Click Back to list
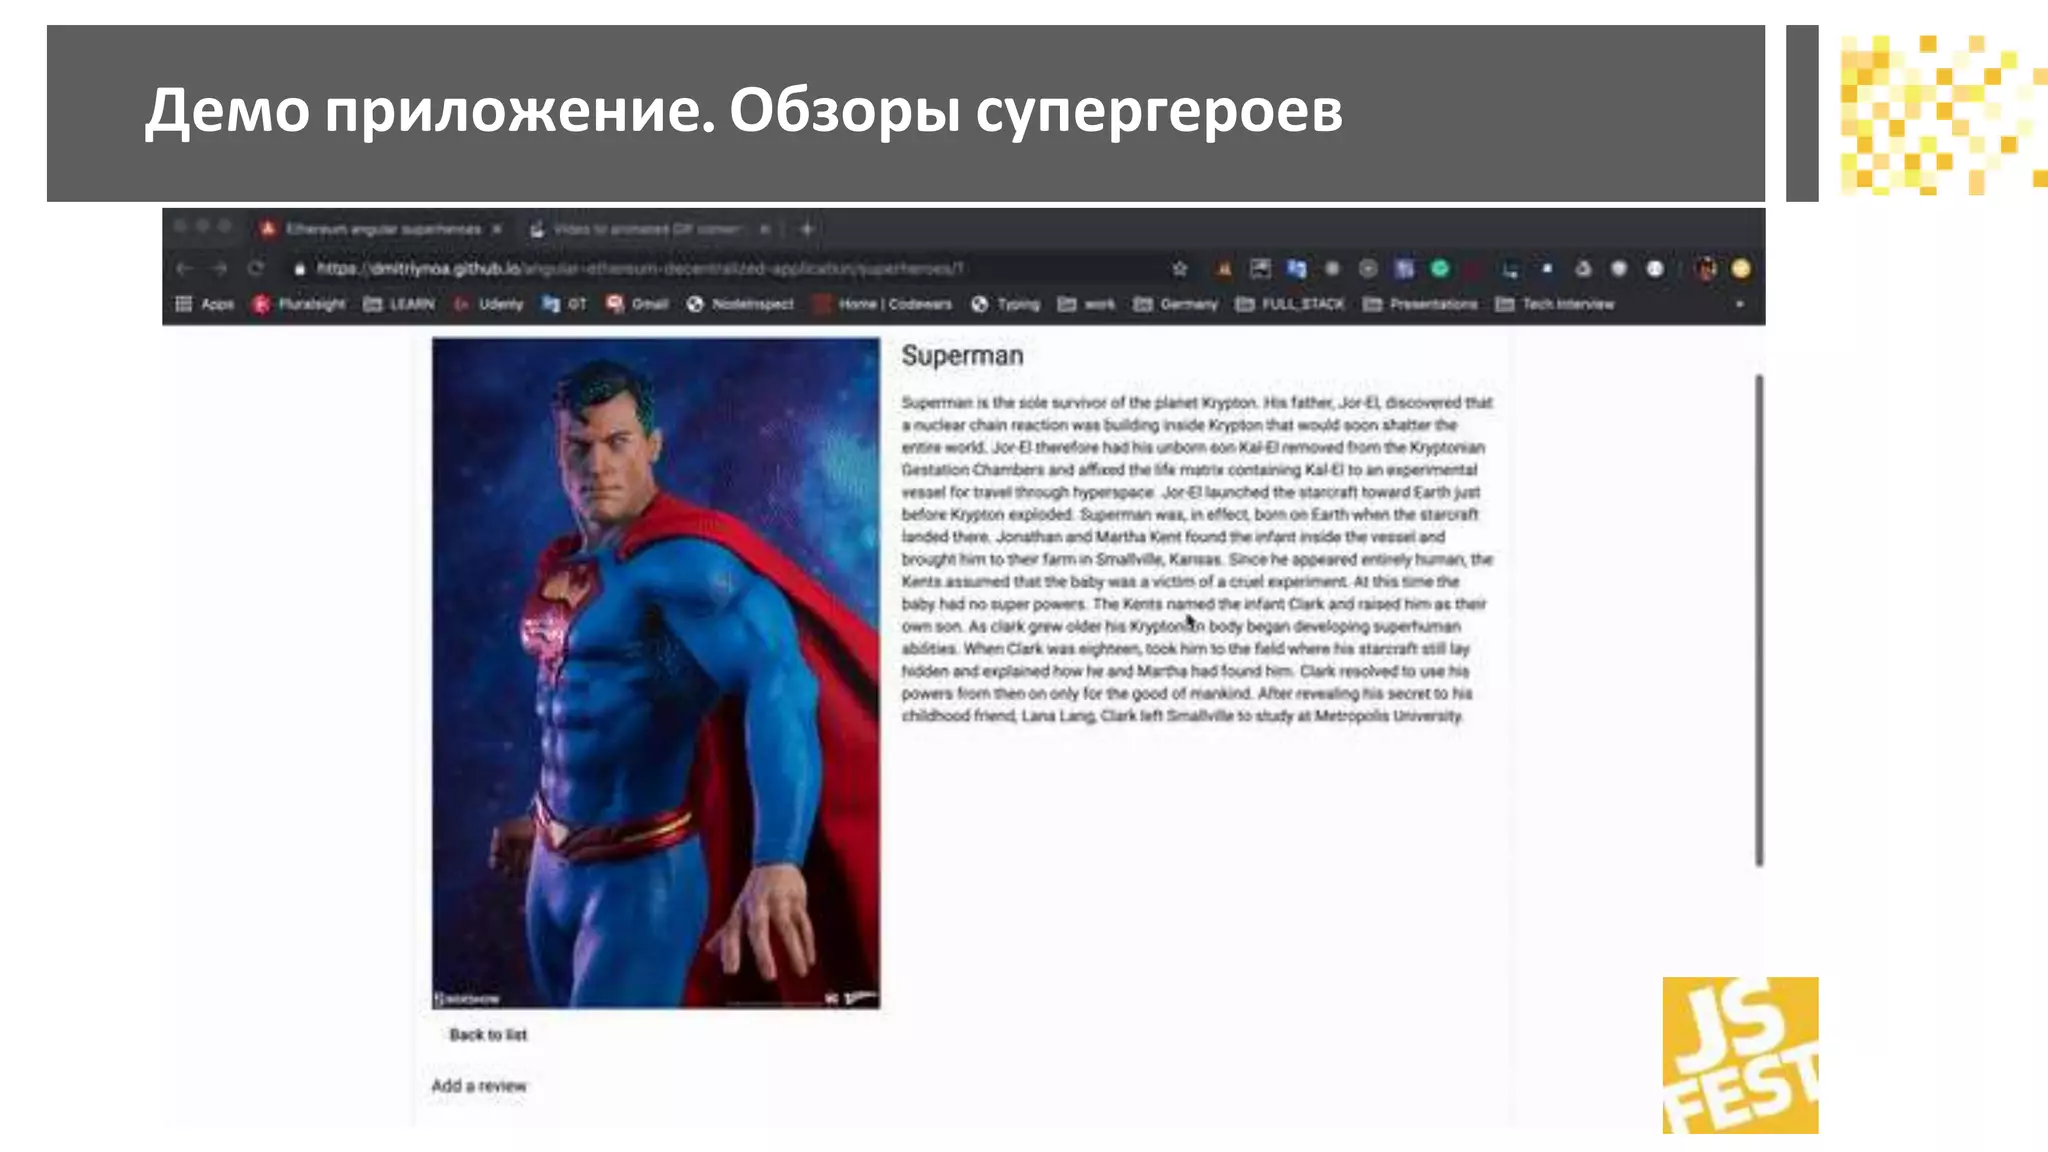The height and width of the screenshot is (1152, 2048). tap(488, 1035)
